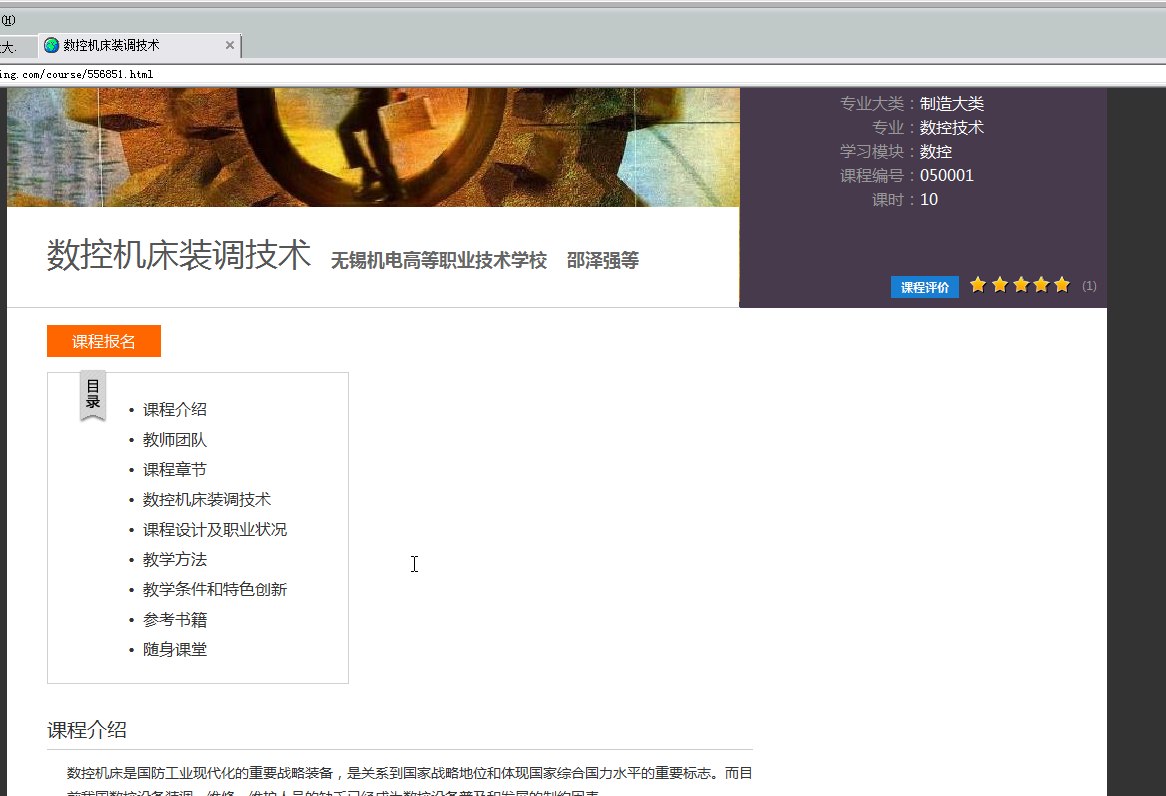Select 课程设计及职业状况 in the contents list
This screenshot has width=1166, height=796.
point(215,529)
